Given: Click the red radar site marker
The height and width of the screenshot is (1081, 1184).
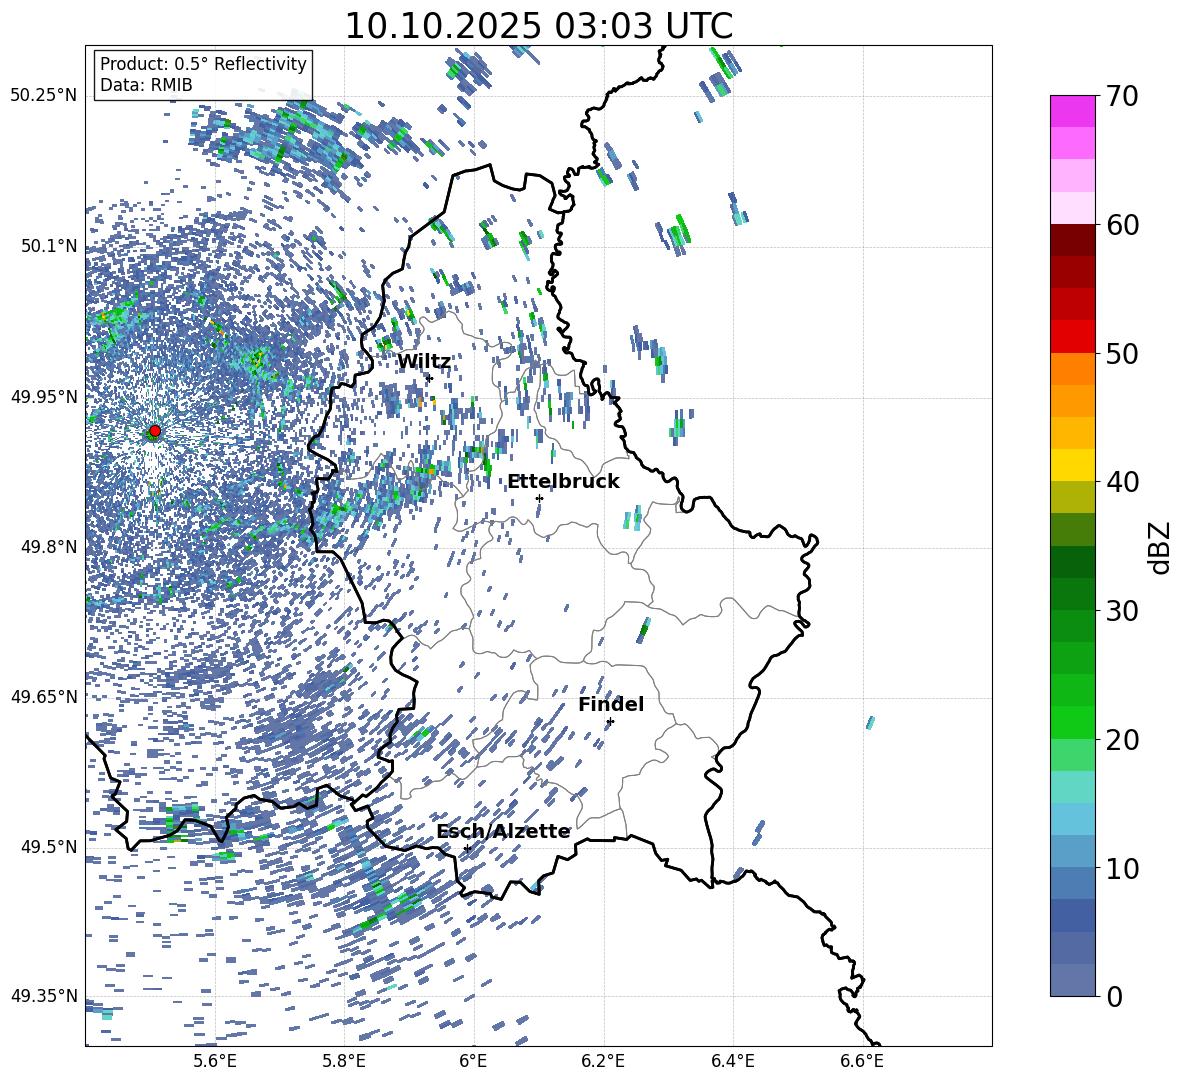Looking at the screenshot, I should click(x=155, y=431).
